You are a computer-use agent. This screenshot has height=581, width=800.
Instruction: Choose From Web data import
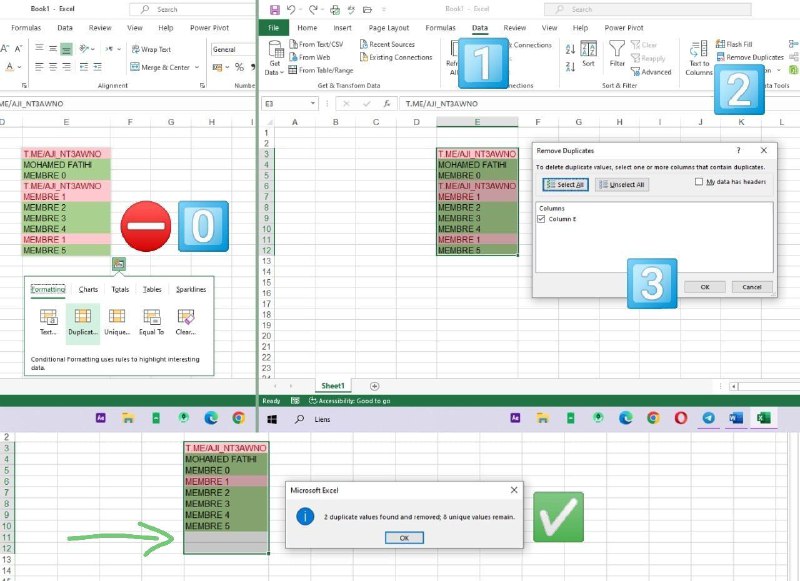pyautogui.click(x=310, y=57)
